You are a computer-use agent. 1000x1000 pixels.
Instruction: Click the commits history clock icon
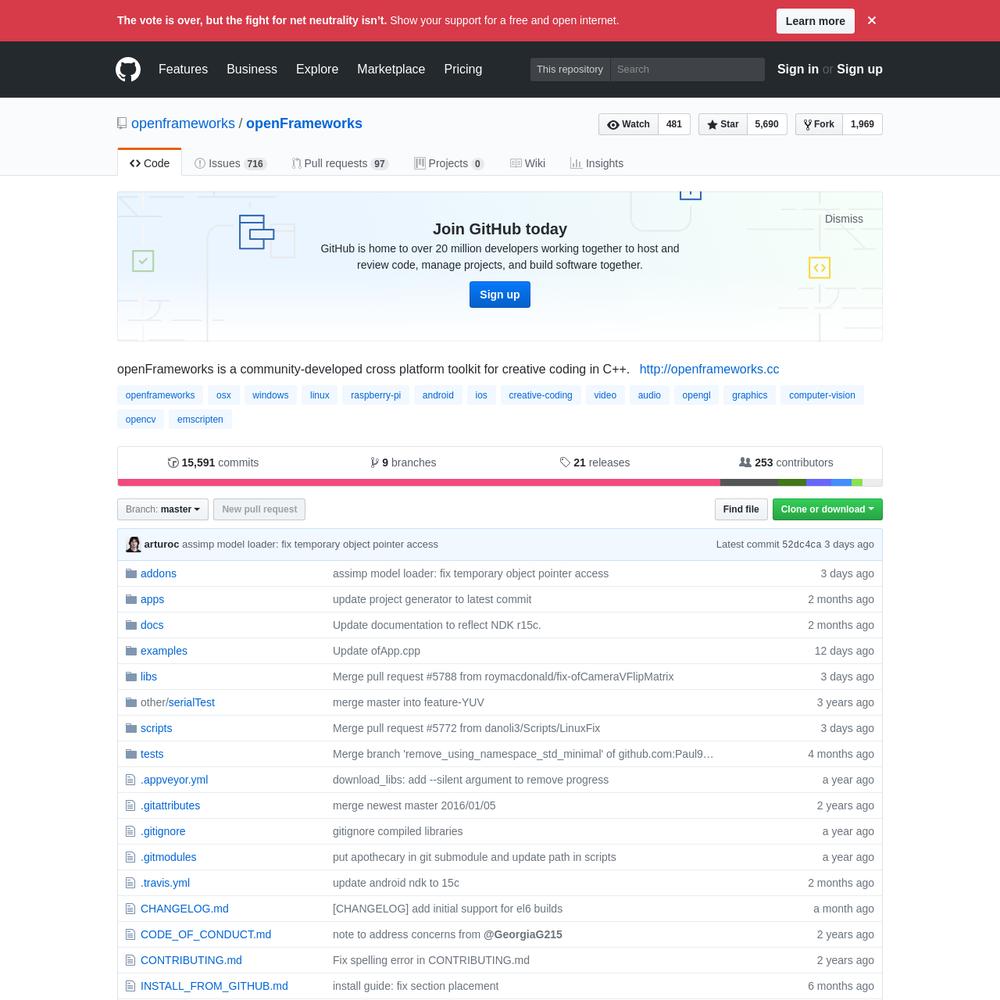click(x=173, y=462)
